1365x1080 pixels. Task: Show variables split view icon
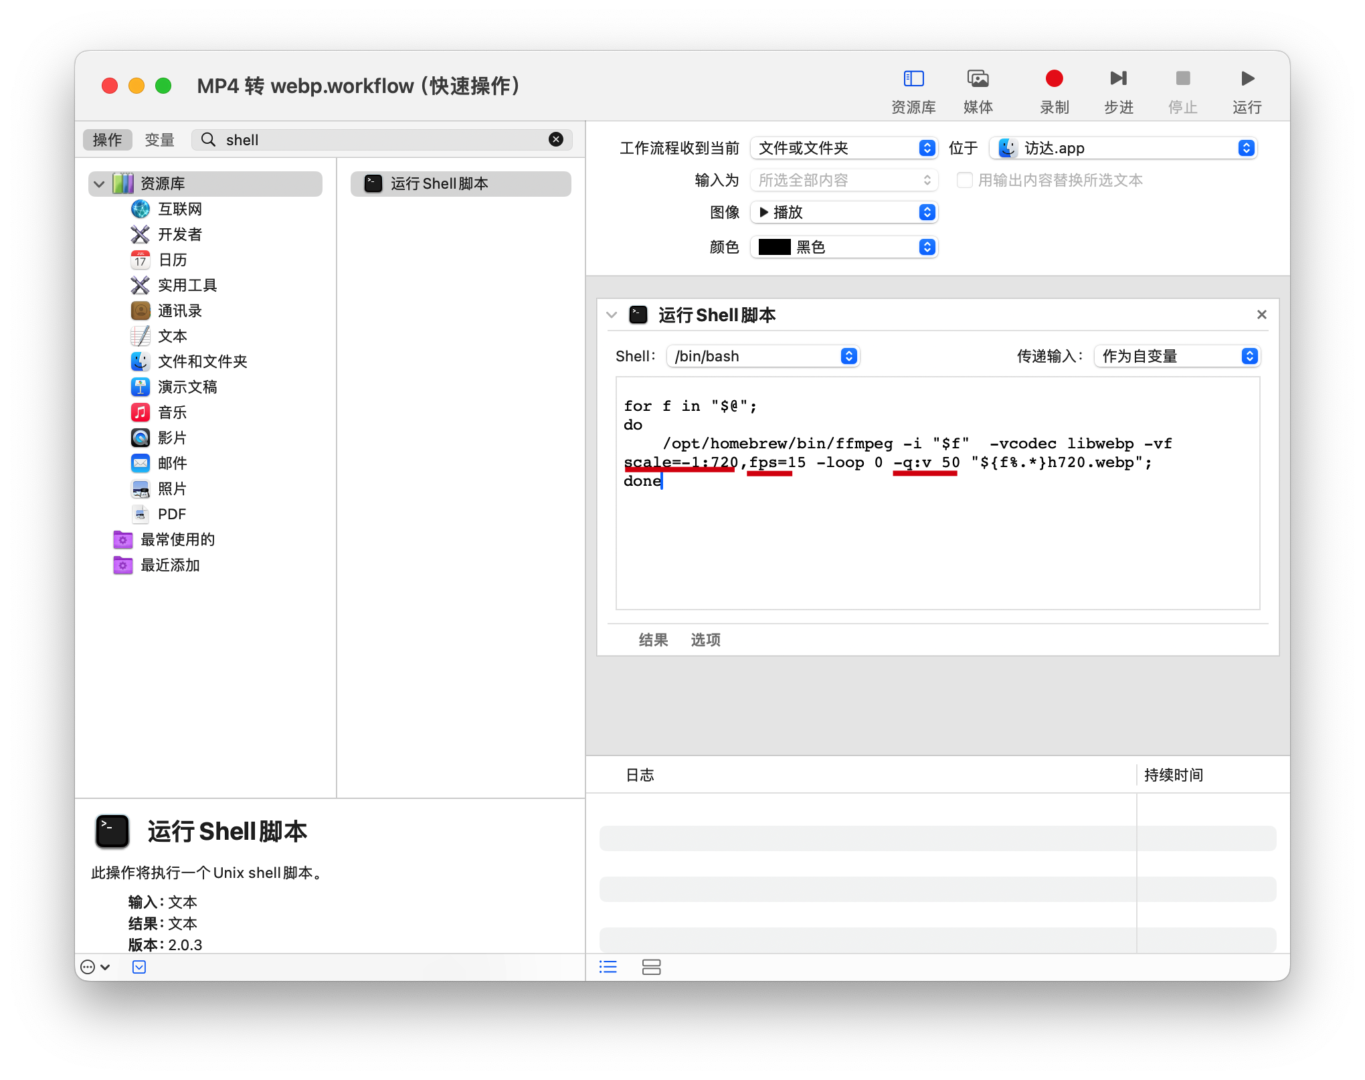click(x=651, y=967)
